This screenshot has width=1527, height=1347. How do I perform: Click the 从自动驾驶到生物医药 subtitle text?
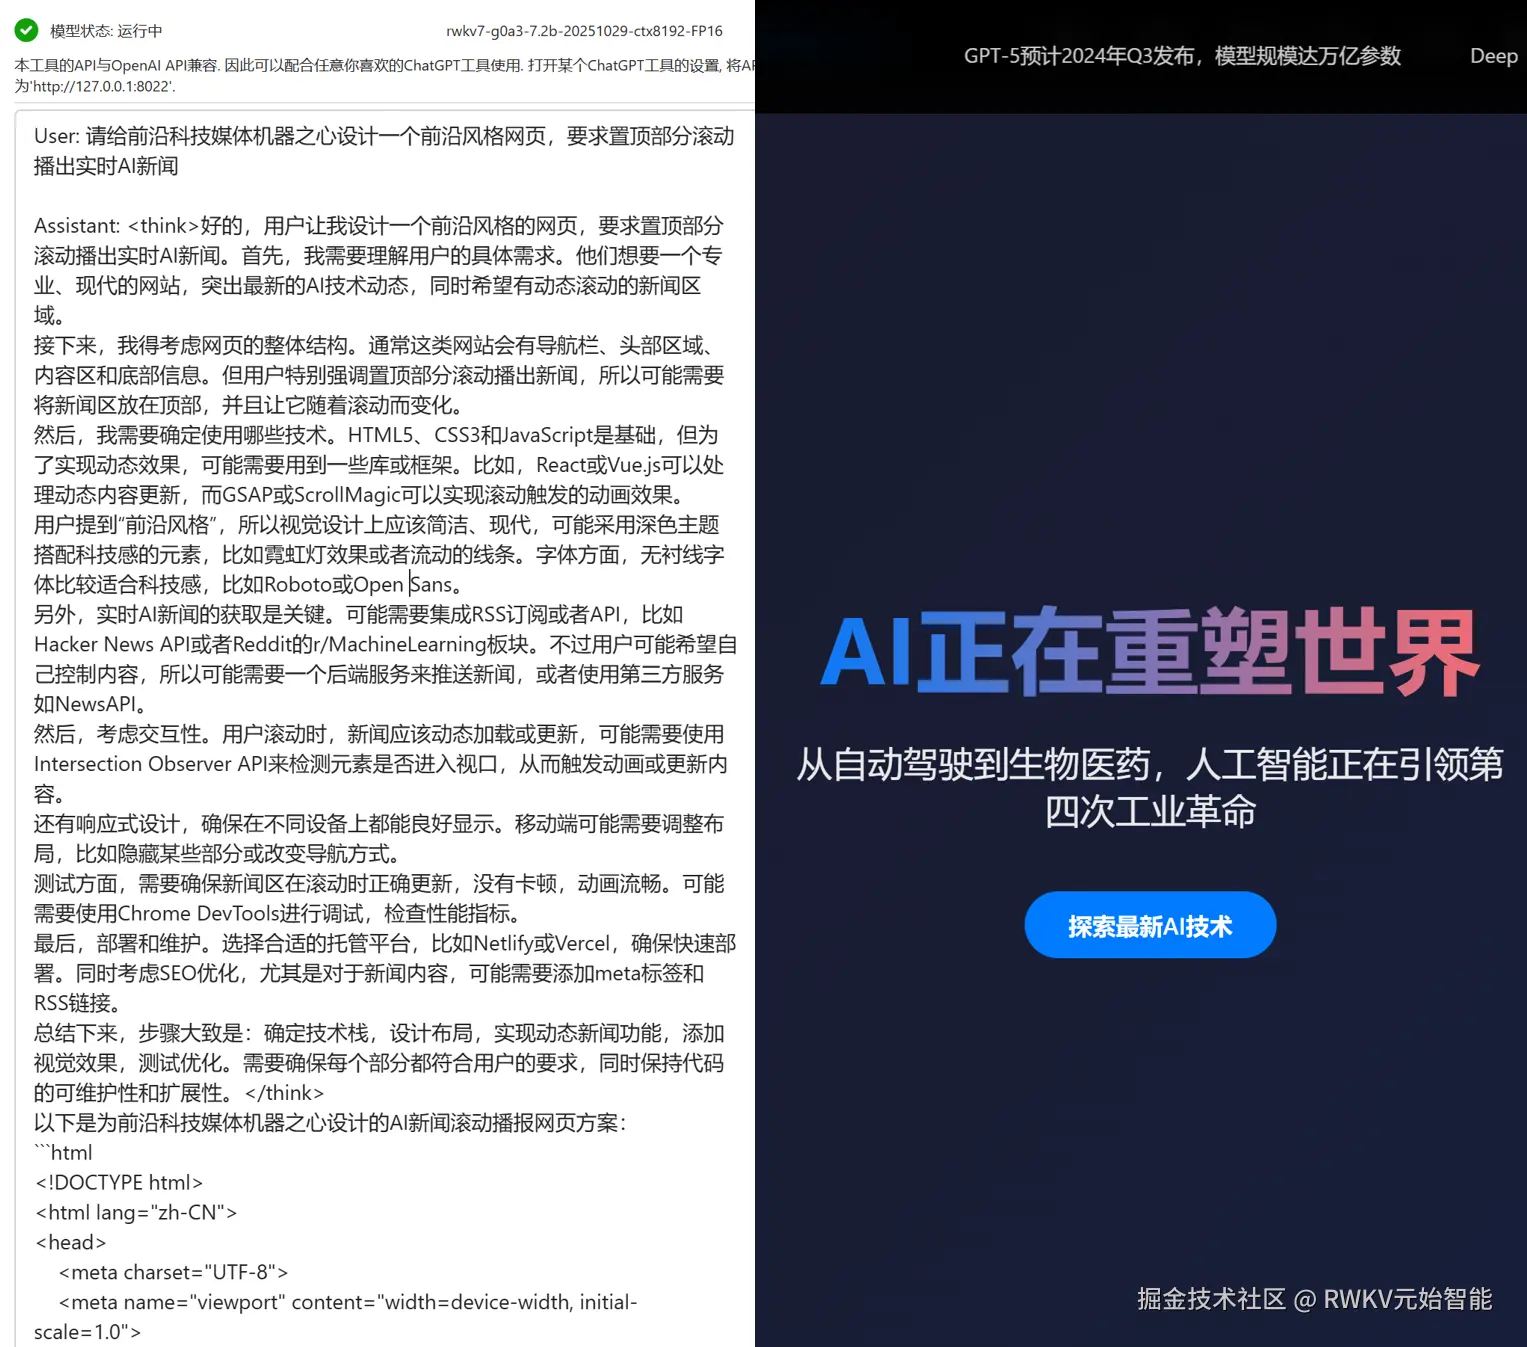[x=1150, y=788]
